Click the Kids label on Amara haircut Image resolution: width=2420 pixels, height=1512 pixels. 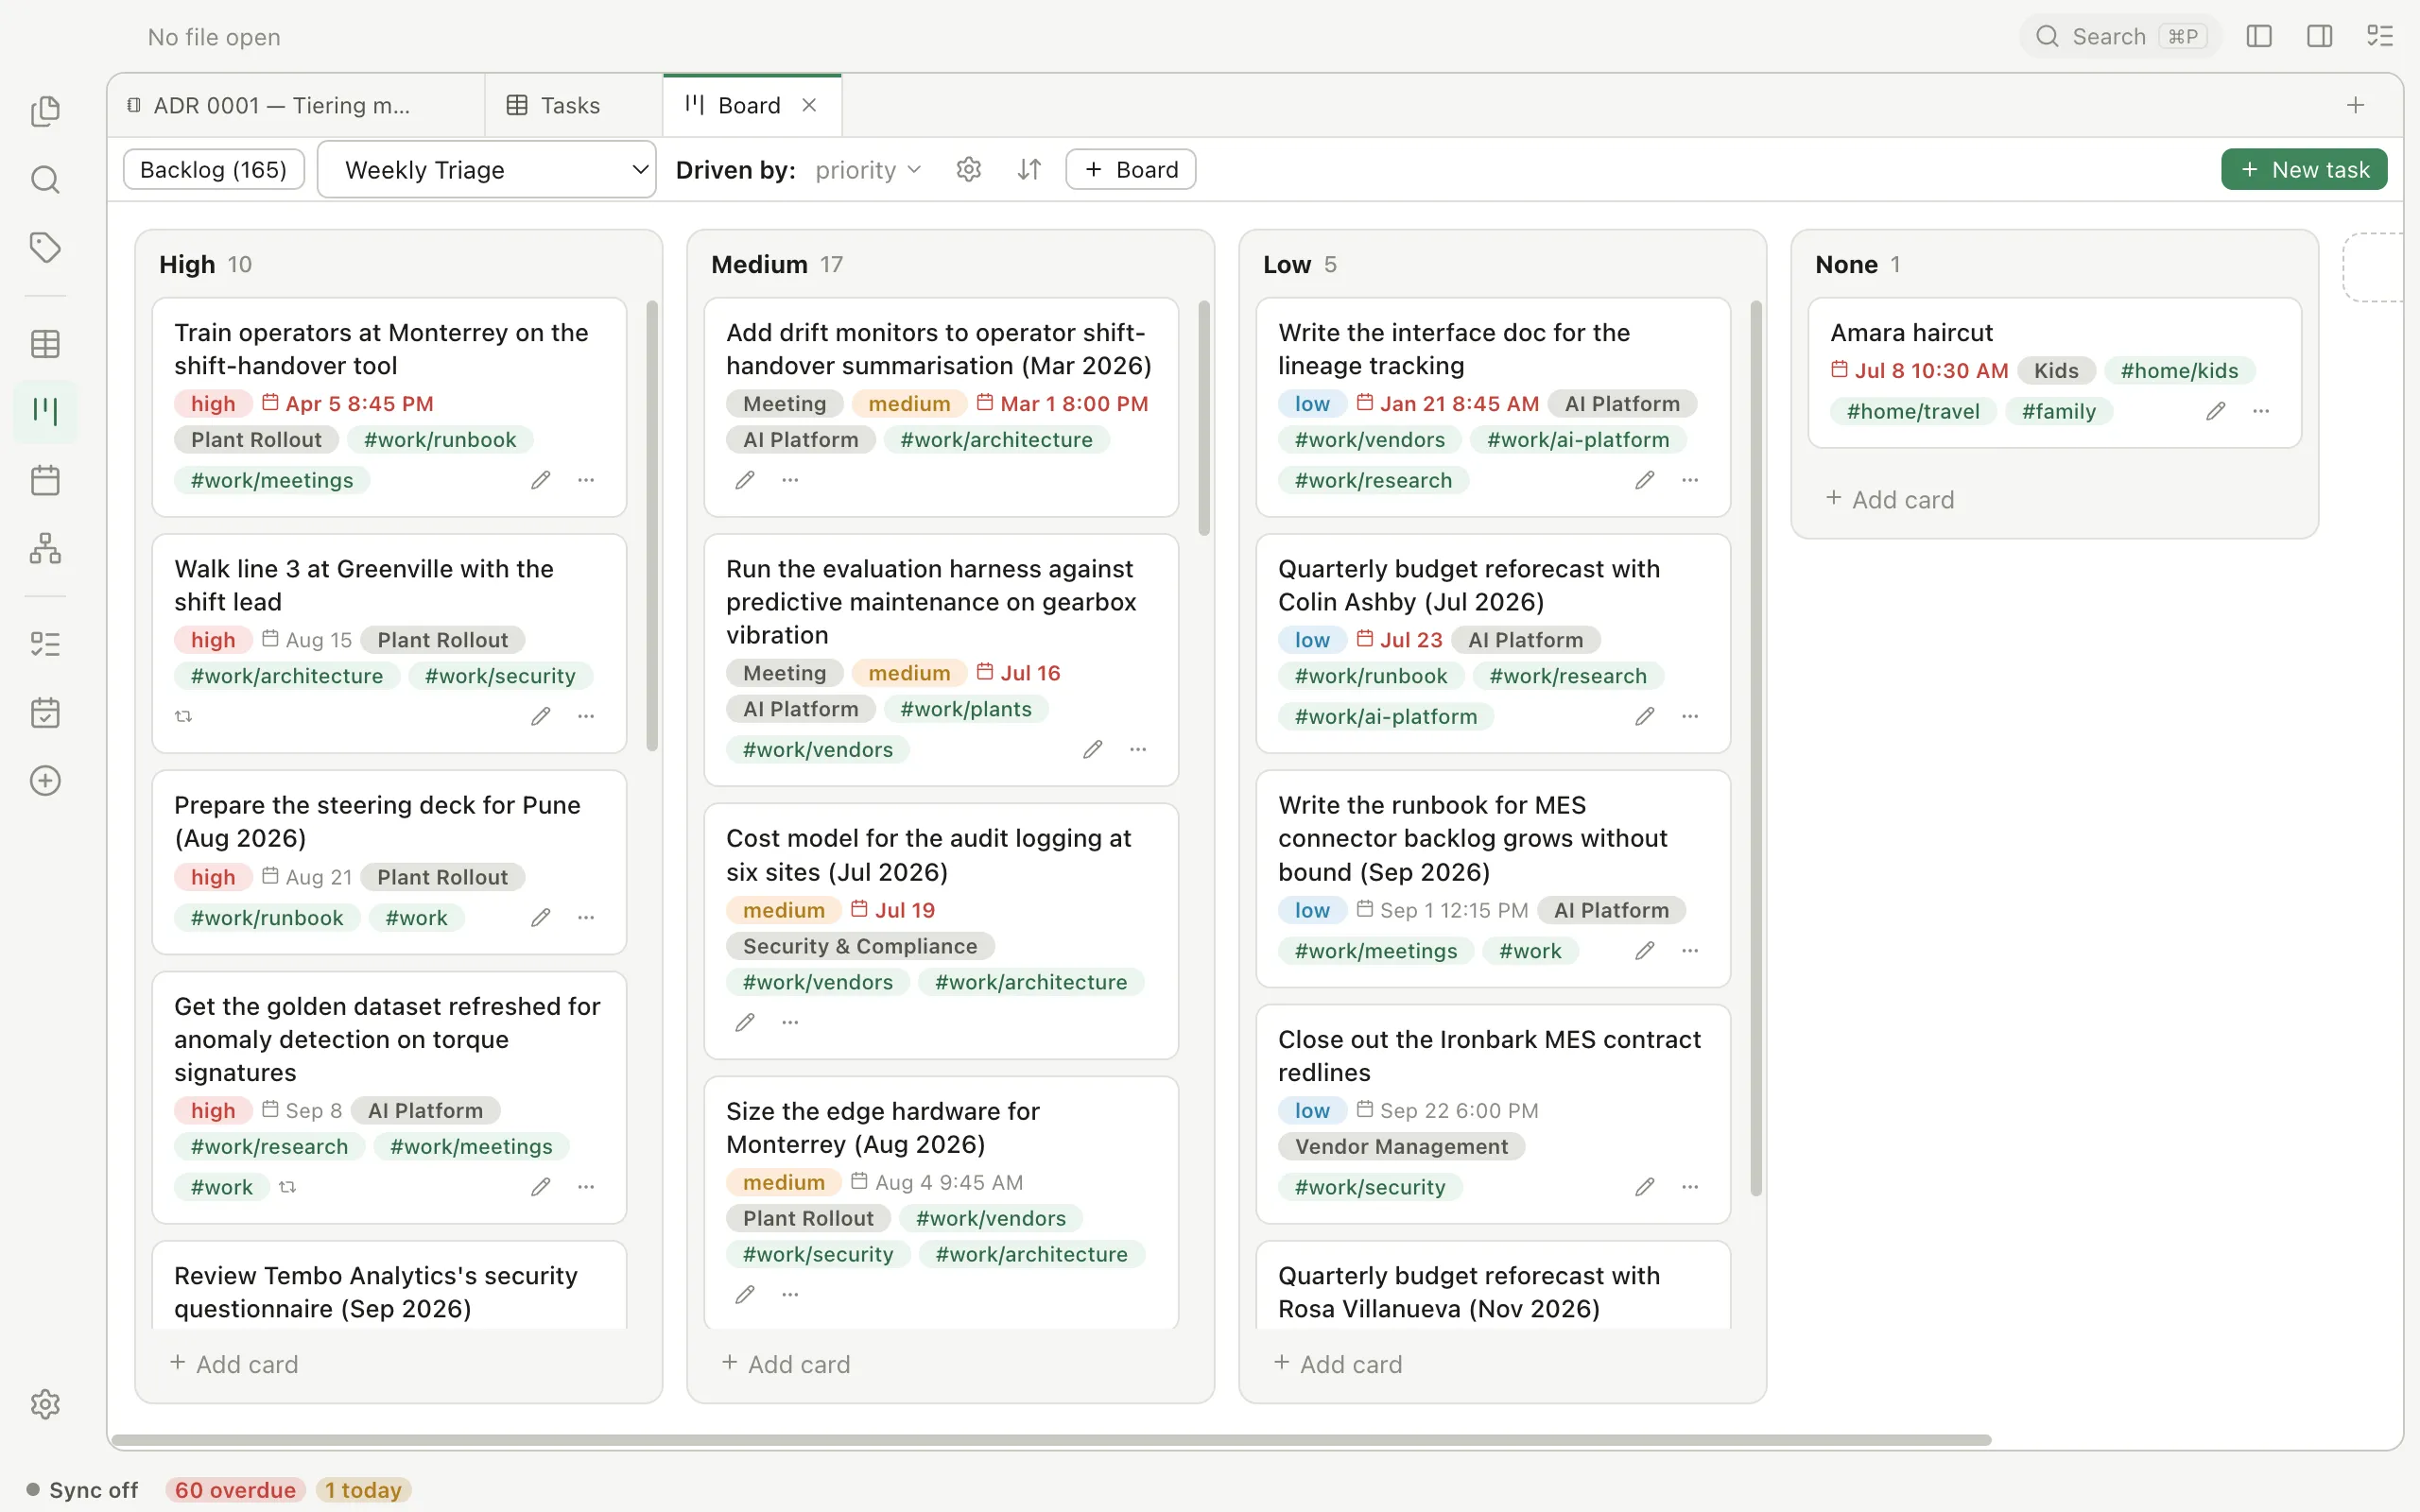2056,370
